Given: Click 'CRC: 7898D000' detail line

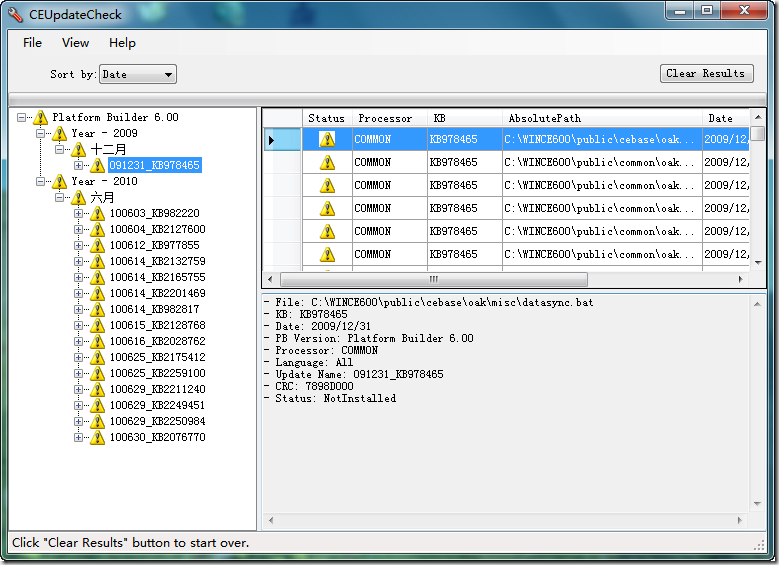Looking at the screenshot, I should [309, 387].
